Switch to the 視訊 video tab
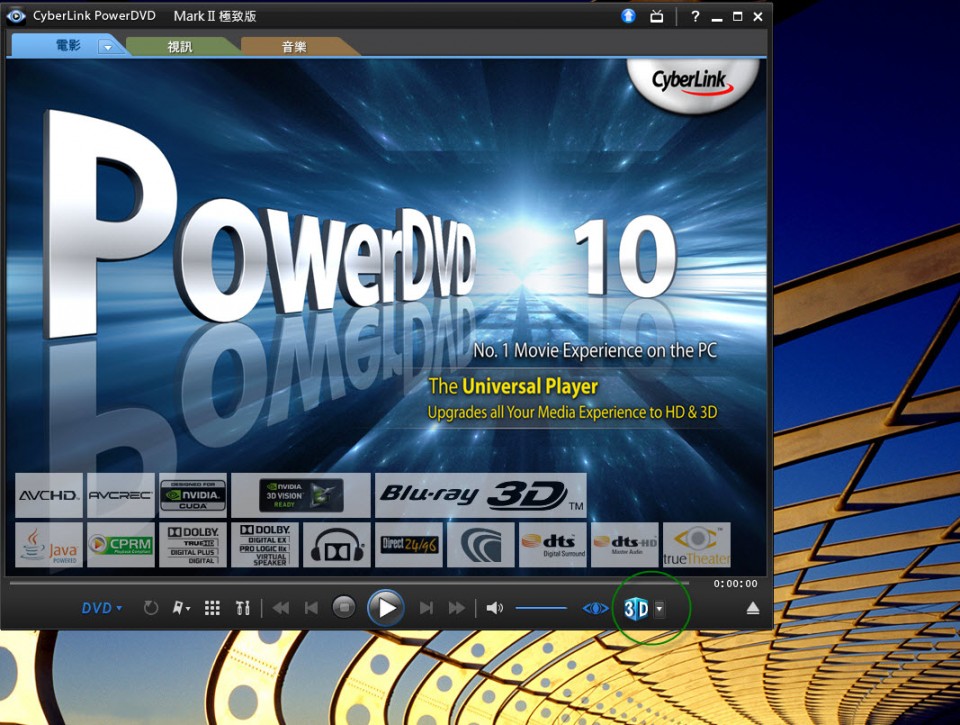Viewport: 960px width, 725px height. tap(180, 47)
